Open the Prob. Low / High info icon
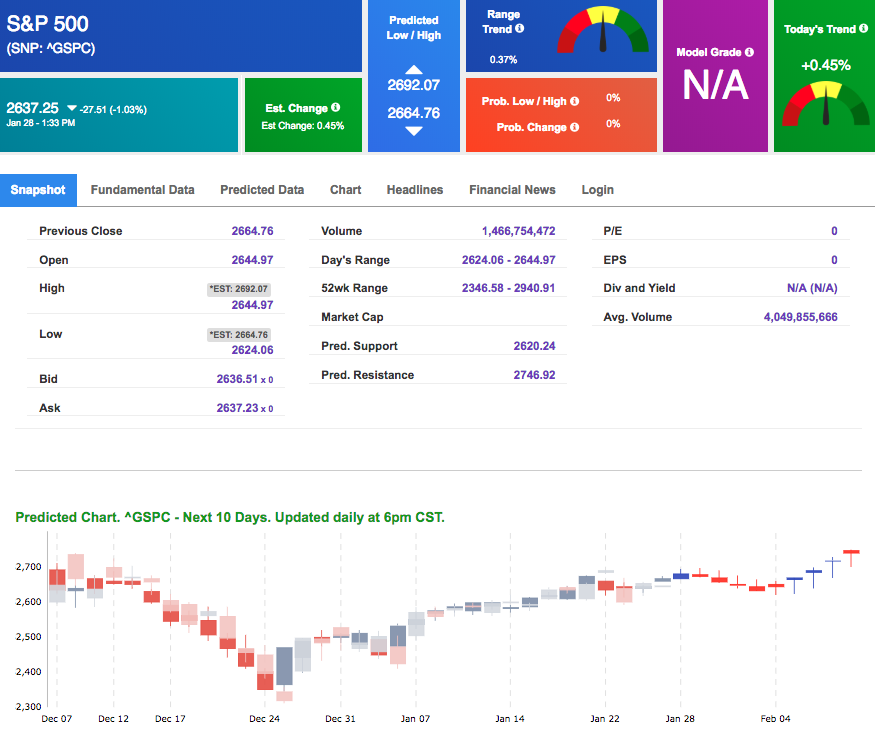 click(x=575, y=101)
